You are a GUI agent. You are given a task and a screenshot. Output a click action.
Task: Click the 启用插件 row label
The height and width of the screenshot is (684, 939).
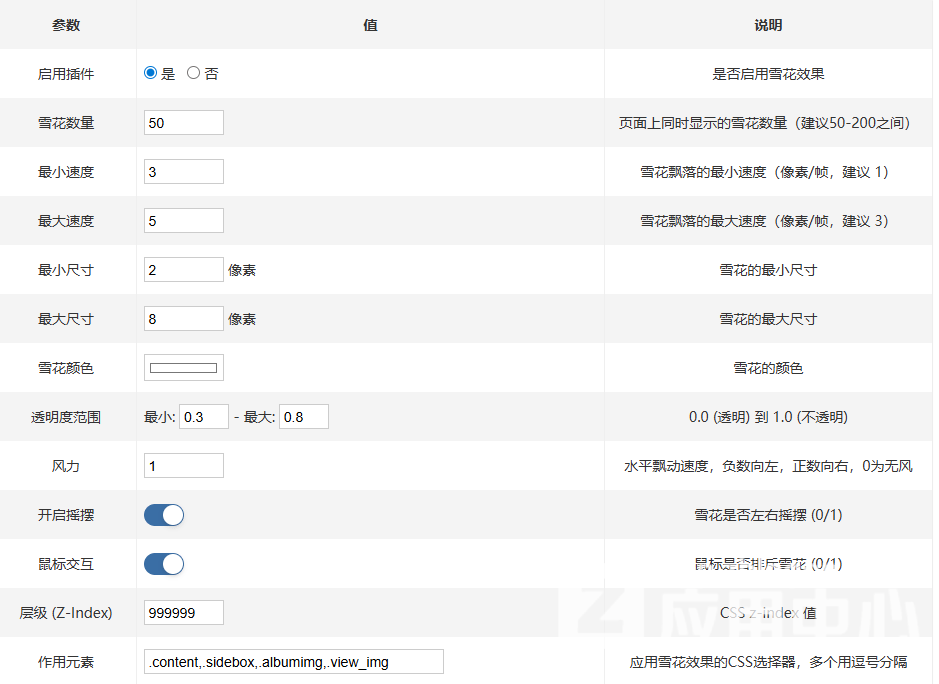(x=66, y=74)
